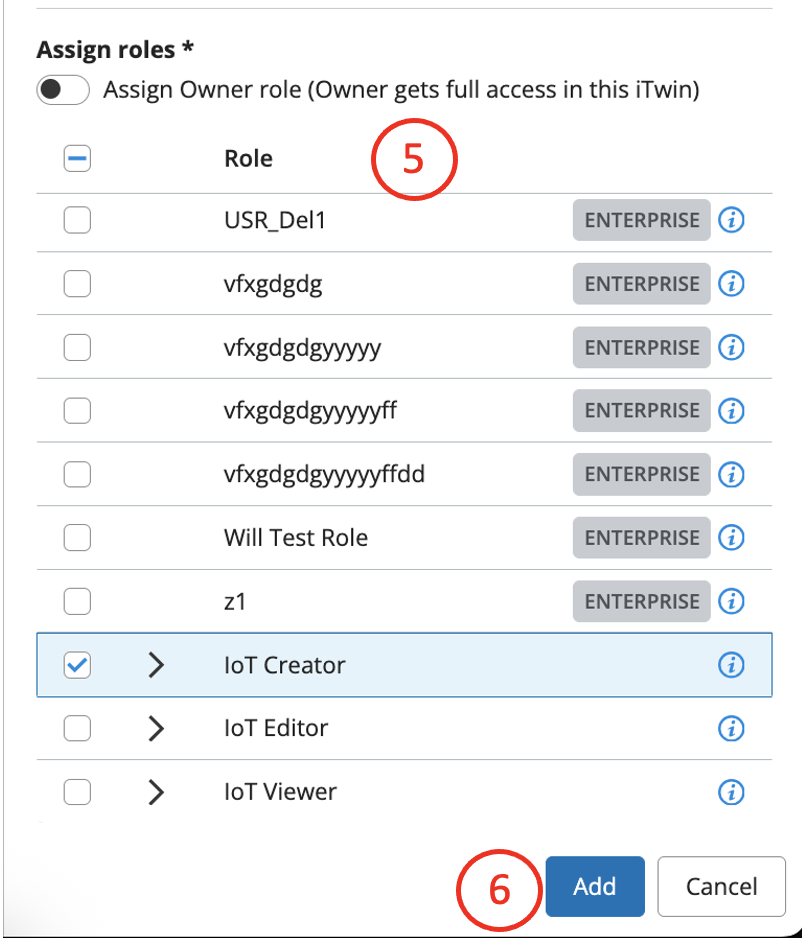This screenshot has height=938, width=802.
Task: Open info icon beside vfxgdgdg role
Action: [x=732, y=284]
